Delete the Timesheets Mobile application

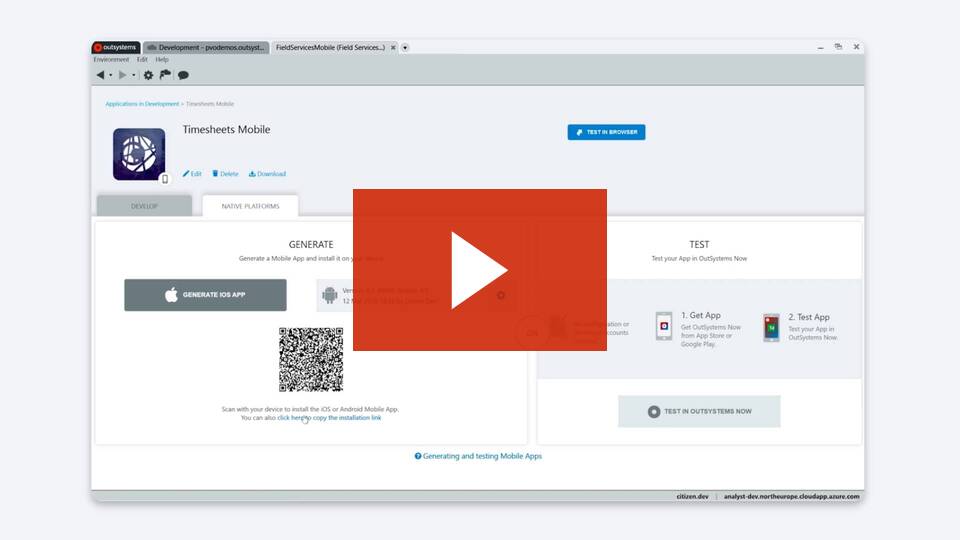[225, 174]
